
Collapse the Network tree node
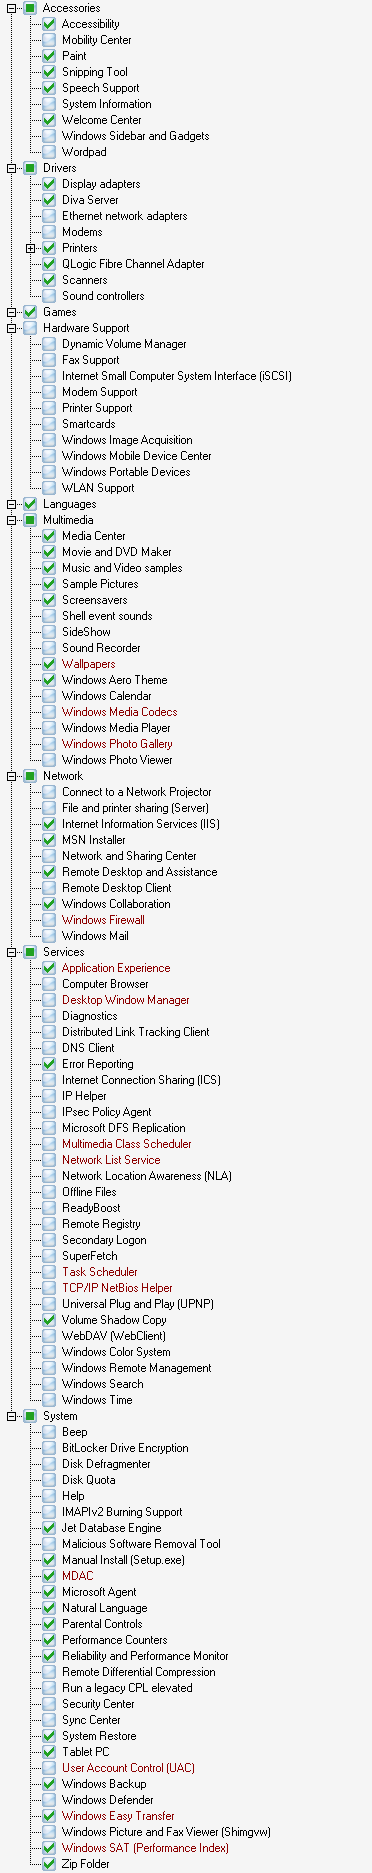click(12, 776)
